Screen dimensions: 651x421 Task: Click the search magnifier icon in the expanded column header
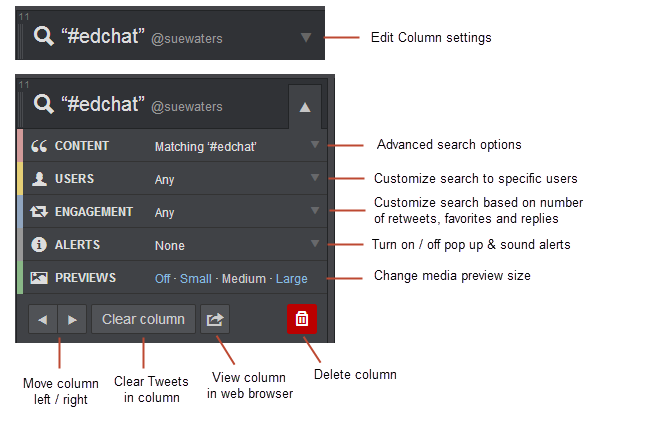click(44, 103)
